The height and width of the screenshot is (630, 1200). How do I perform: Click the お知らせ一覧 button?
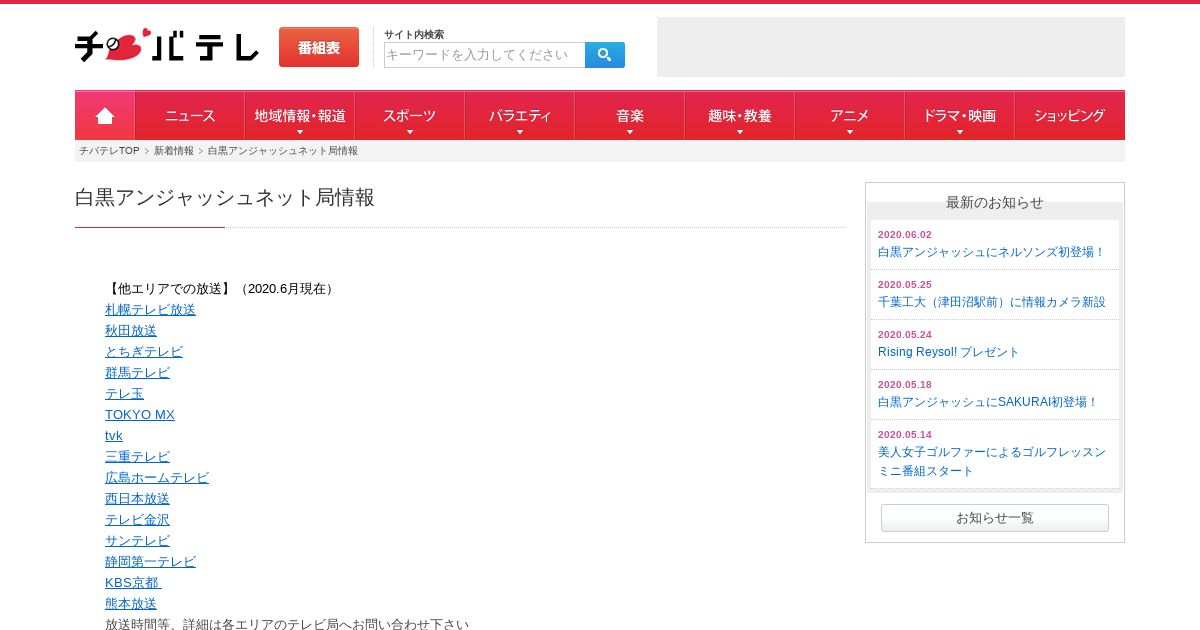(995, 518)
